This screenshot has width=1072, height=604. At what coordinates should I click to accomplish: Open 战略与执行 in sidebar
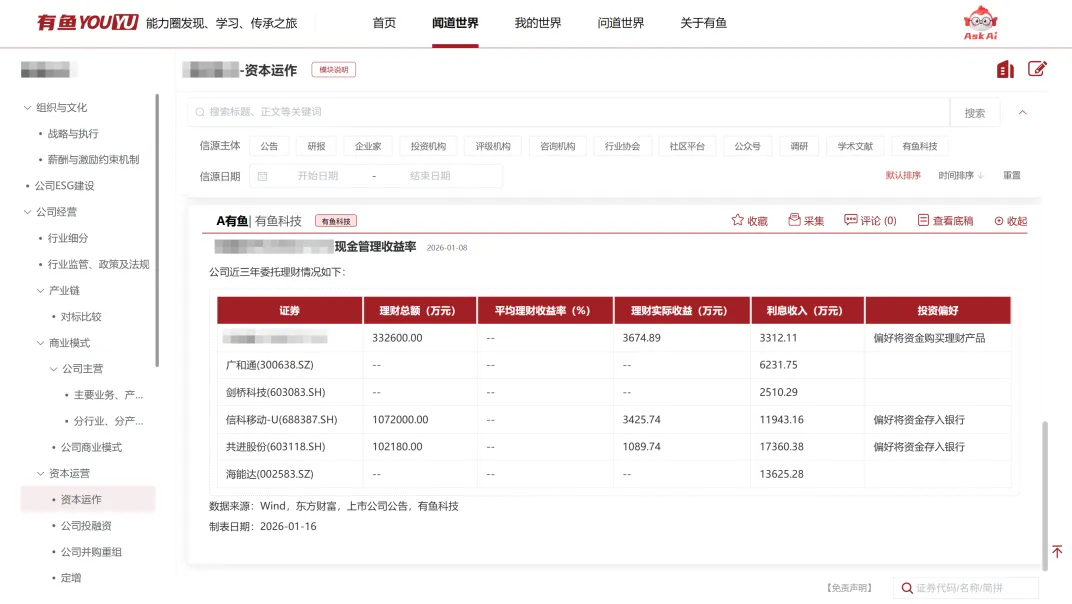coord(73,133)
